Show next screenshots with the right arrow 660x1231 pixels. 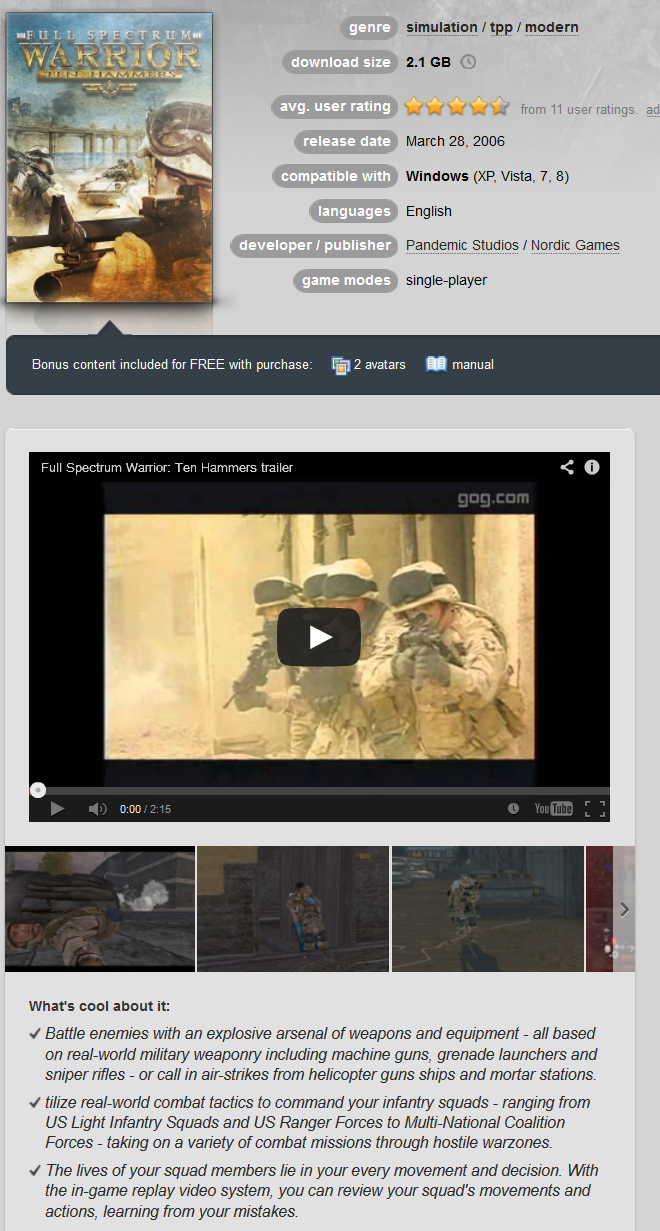624,909
